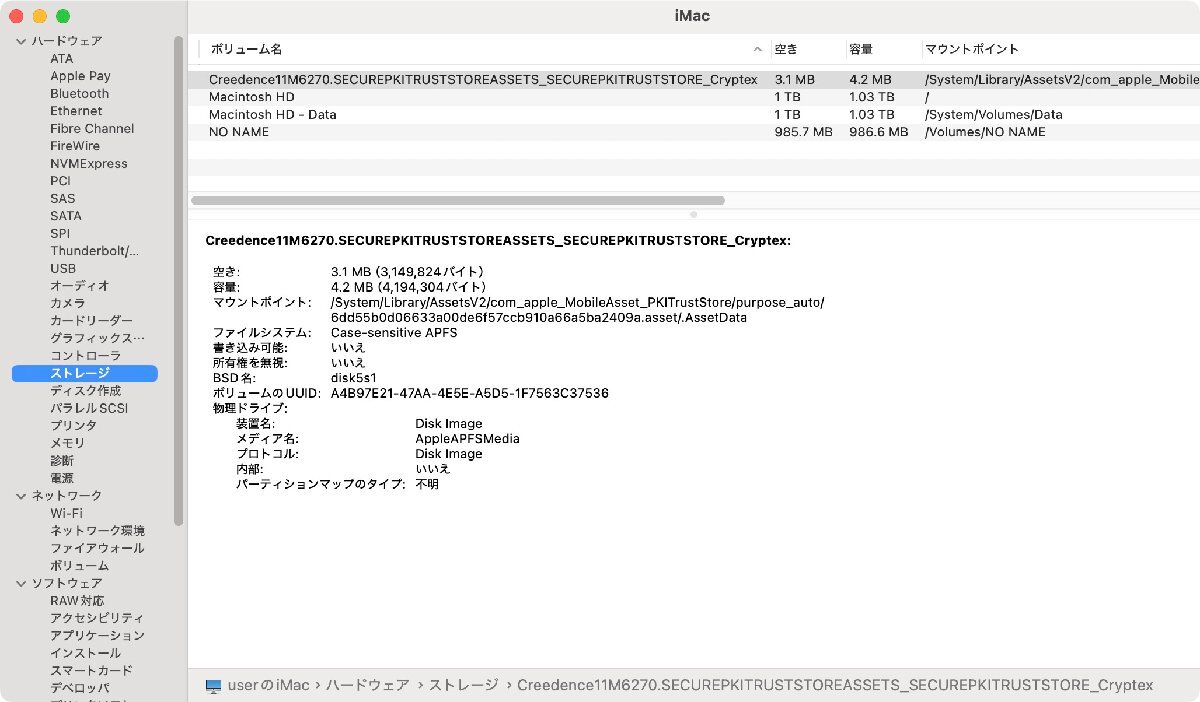Select RAW対応 in the sidebar
The image size is (1200, 702).
(x=77, y=601)
